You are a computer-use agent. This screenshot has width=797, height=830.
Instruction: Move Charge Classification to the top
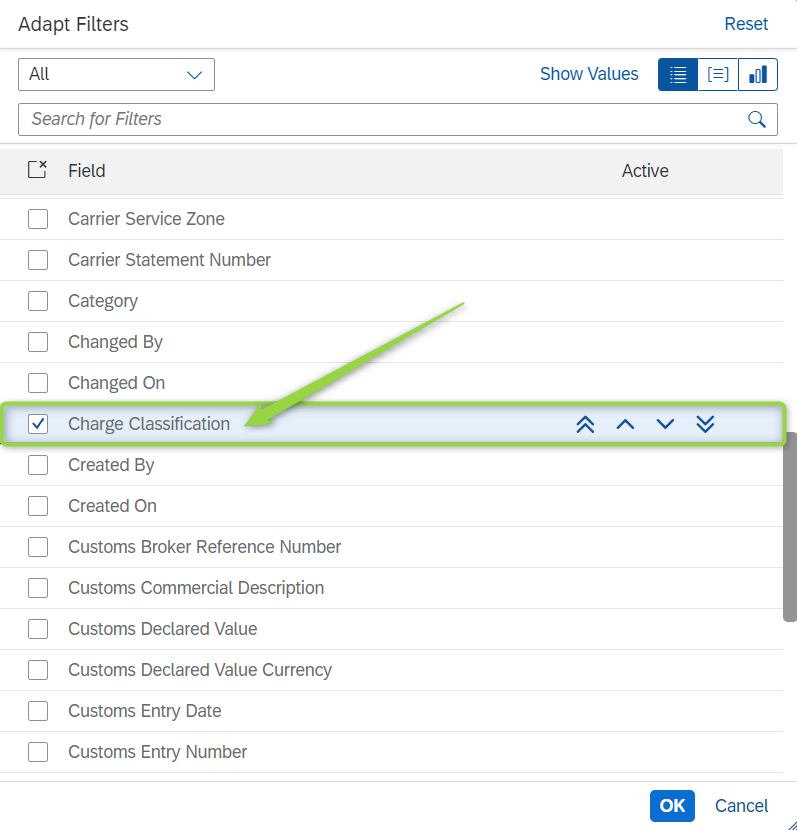point(585,424)
